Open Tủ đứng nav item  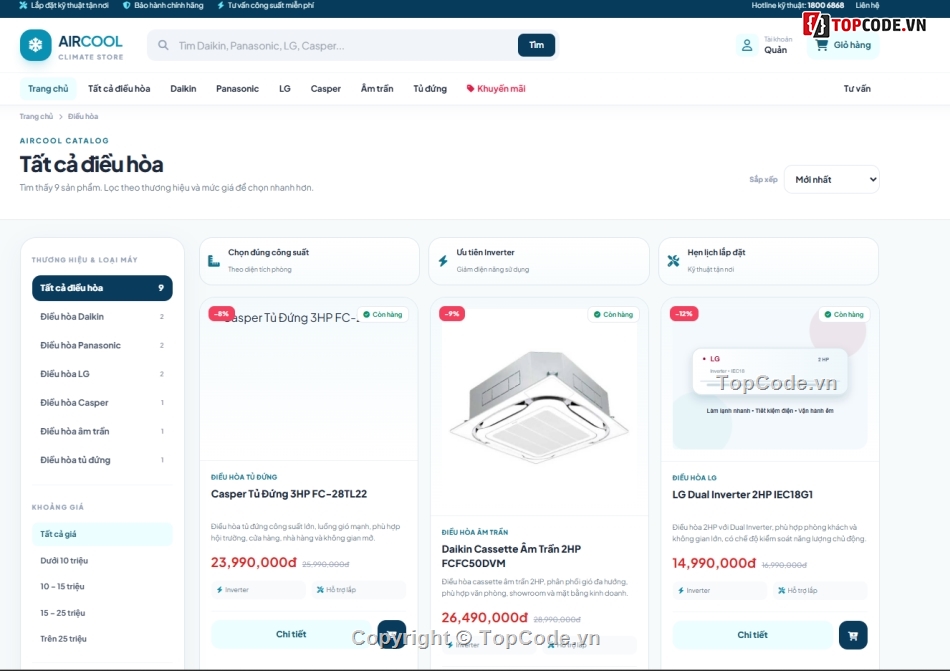[430, 88]
